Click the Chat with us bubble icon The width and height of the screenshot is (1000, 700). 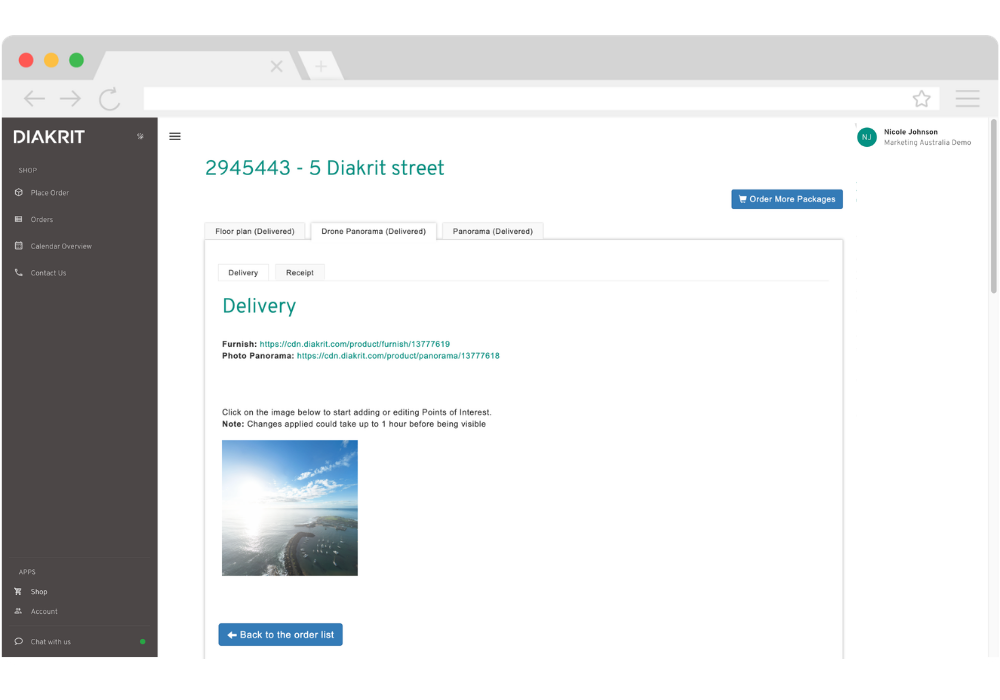[18, 641]
